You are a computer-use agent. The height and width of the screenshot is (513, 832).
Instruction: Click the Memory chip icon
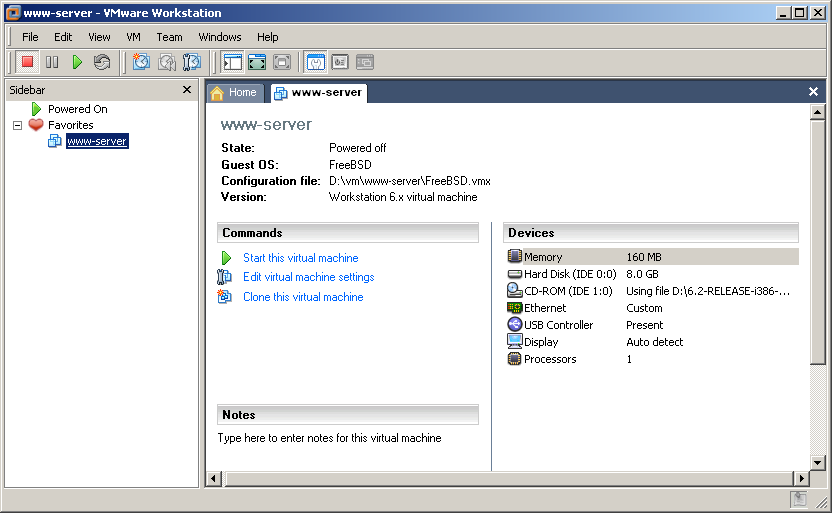pos(515,256)
